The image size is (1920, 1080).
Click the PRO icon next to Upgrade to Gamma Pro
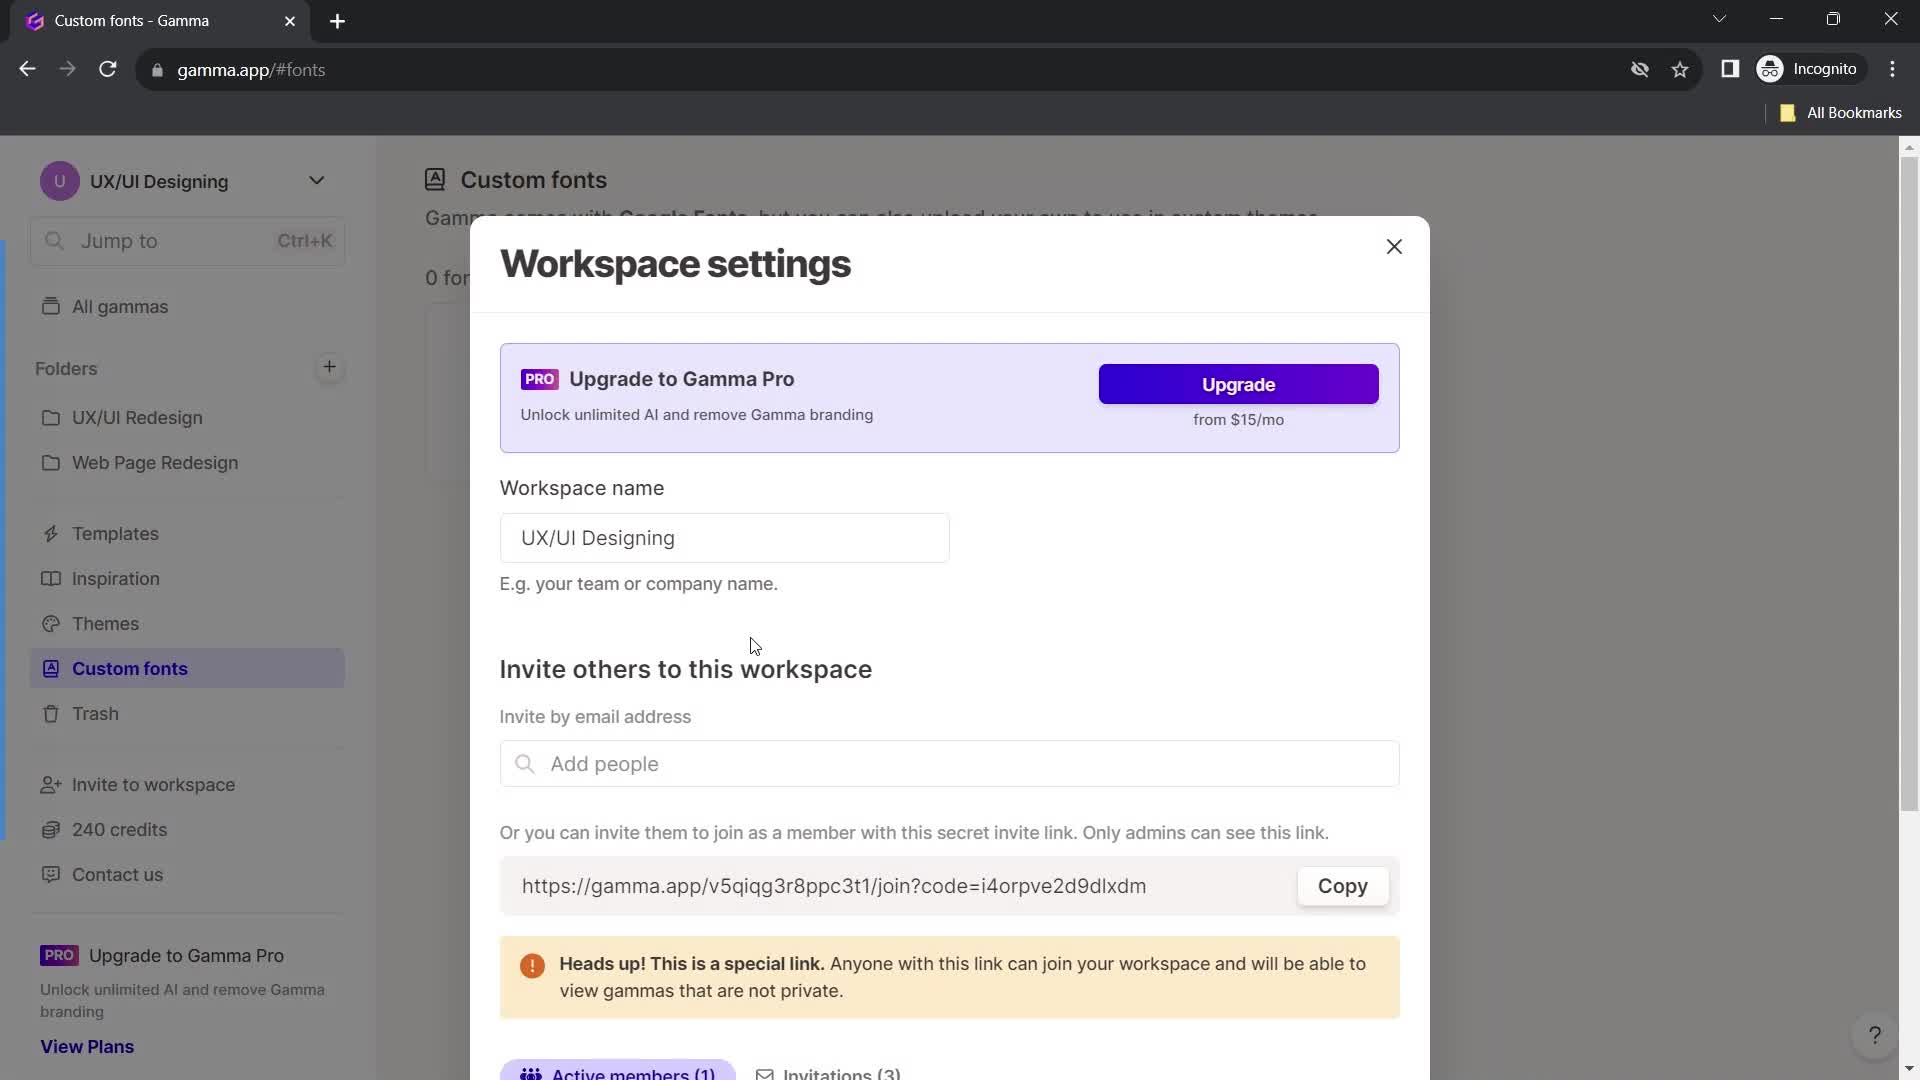(539, 378)
